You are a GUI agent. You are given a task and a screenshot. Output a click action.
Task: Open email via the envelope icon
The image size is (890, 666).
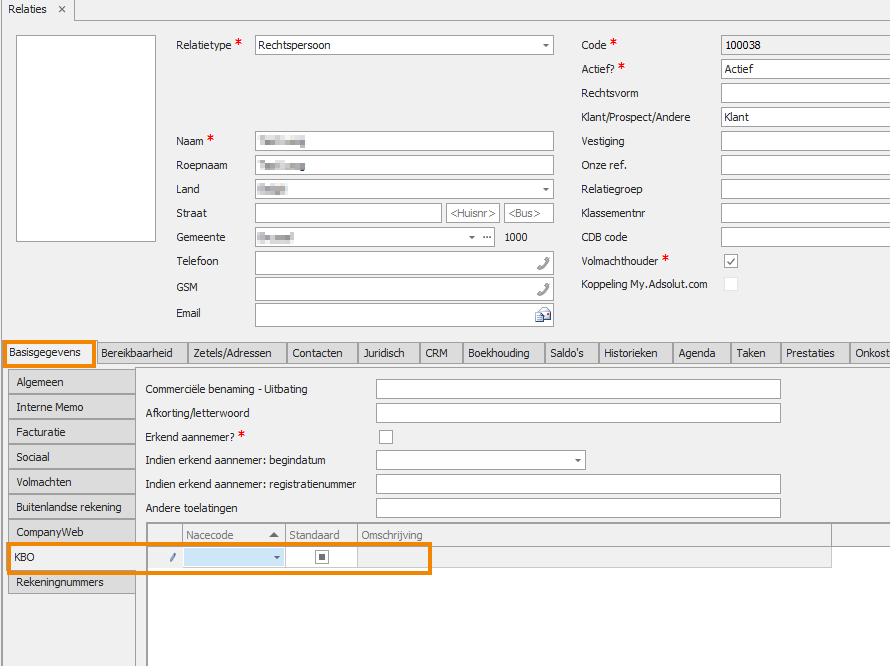[x=542, y=314]
